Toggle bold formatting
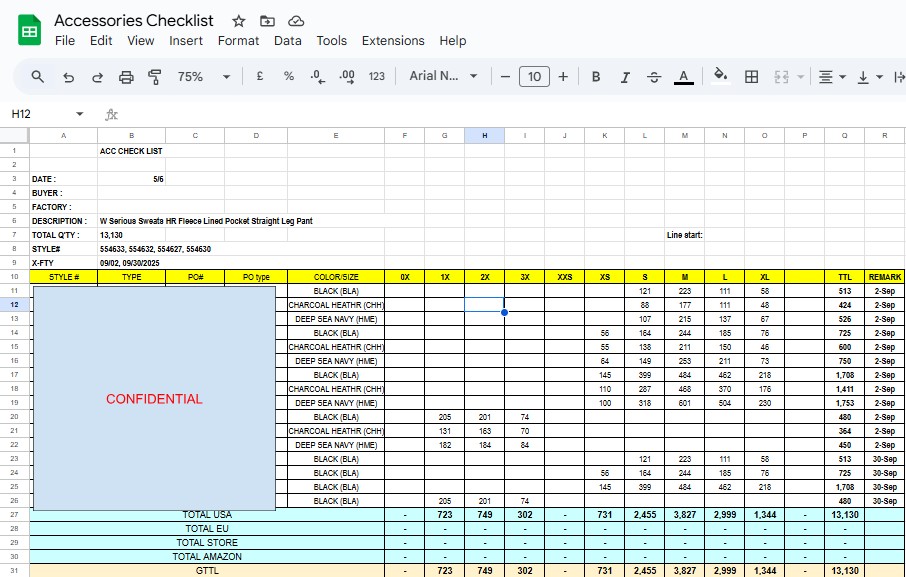This screenshot has width=906, height=577. [596, 77]
